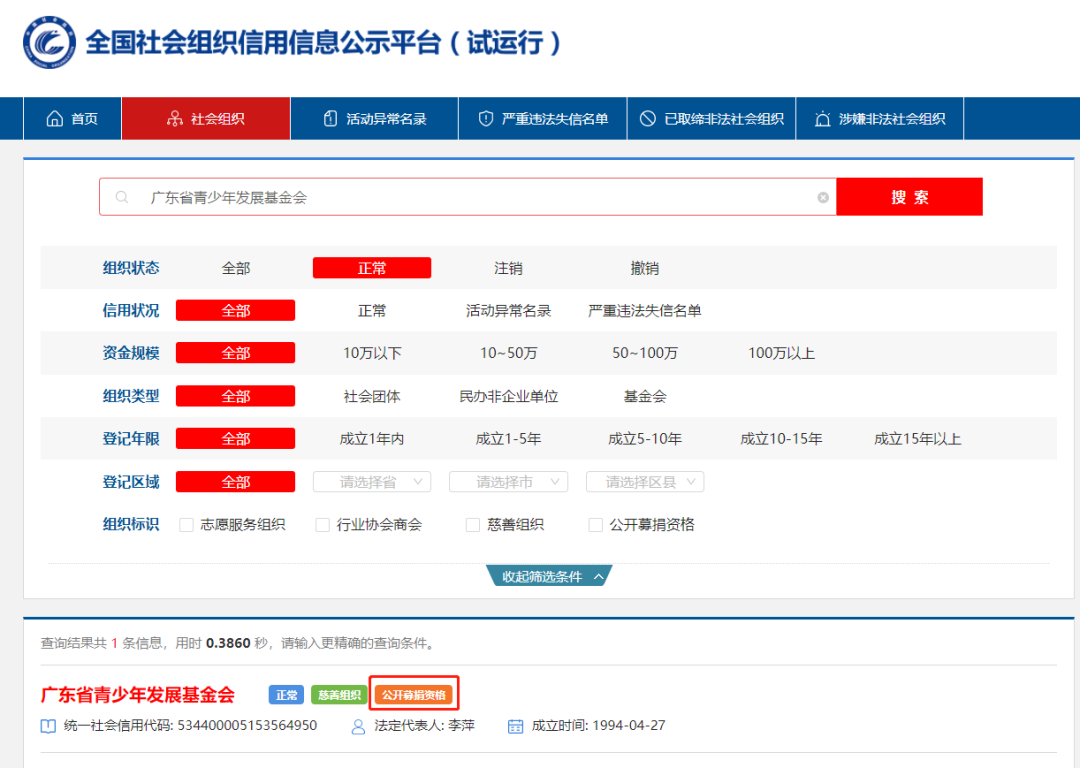Enable the 志愿服务组织 checkbox

pos(186,525)
